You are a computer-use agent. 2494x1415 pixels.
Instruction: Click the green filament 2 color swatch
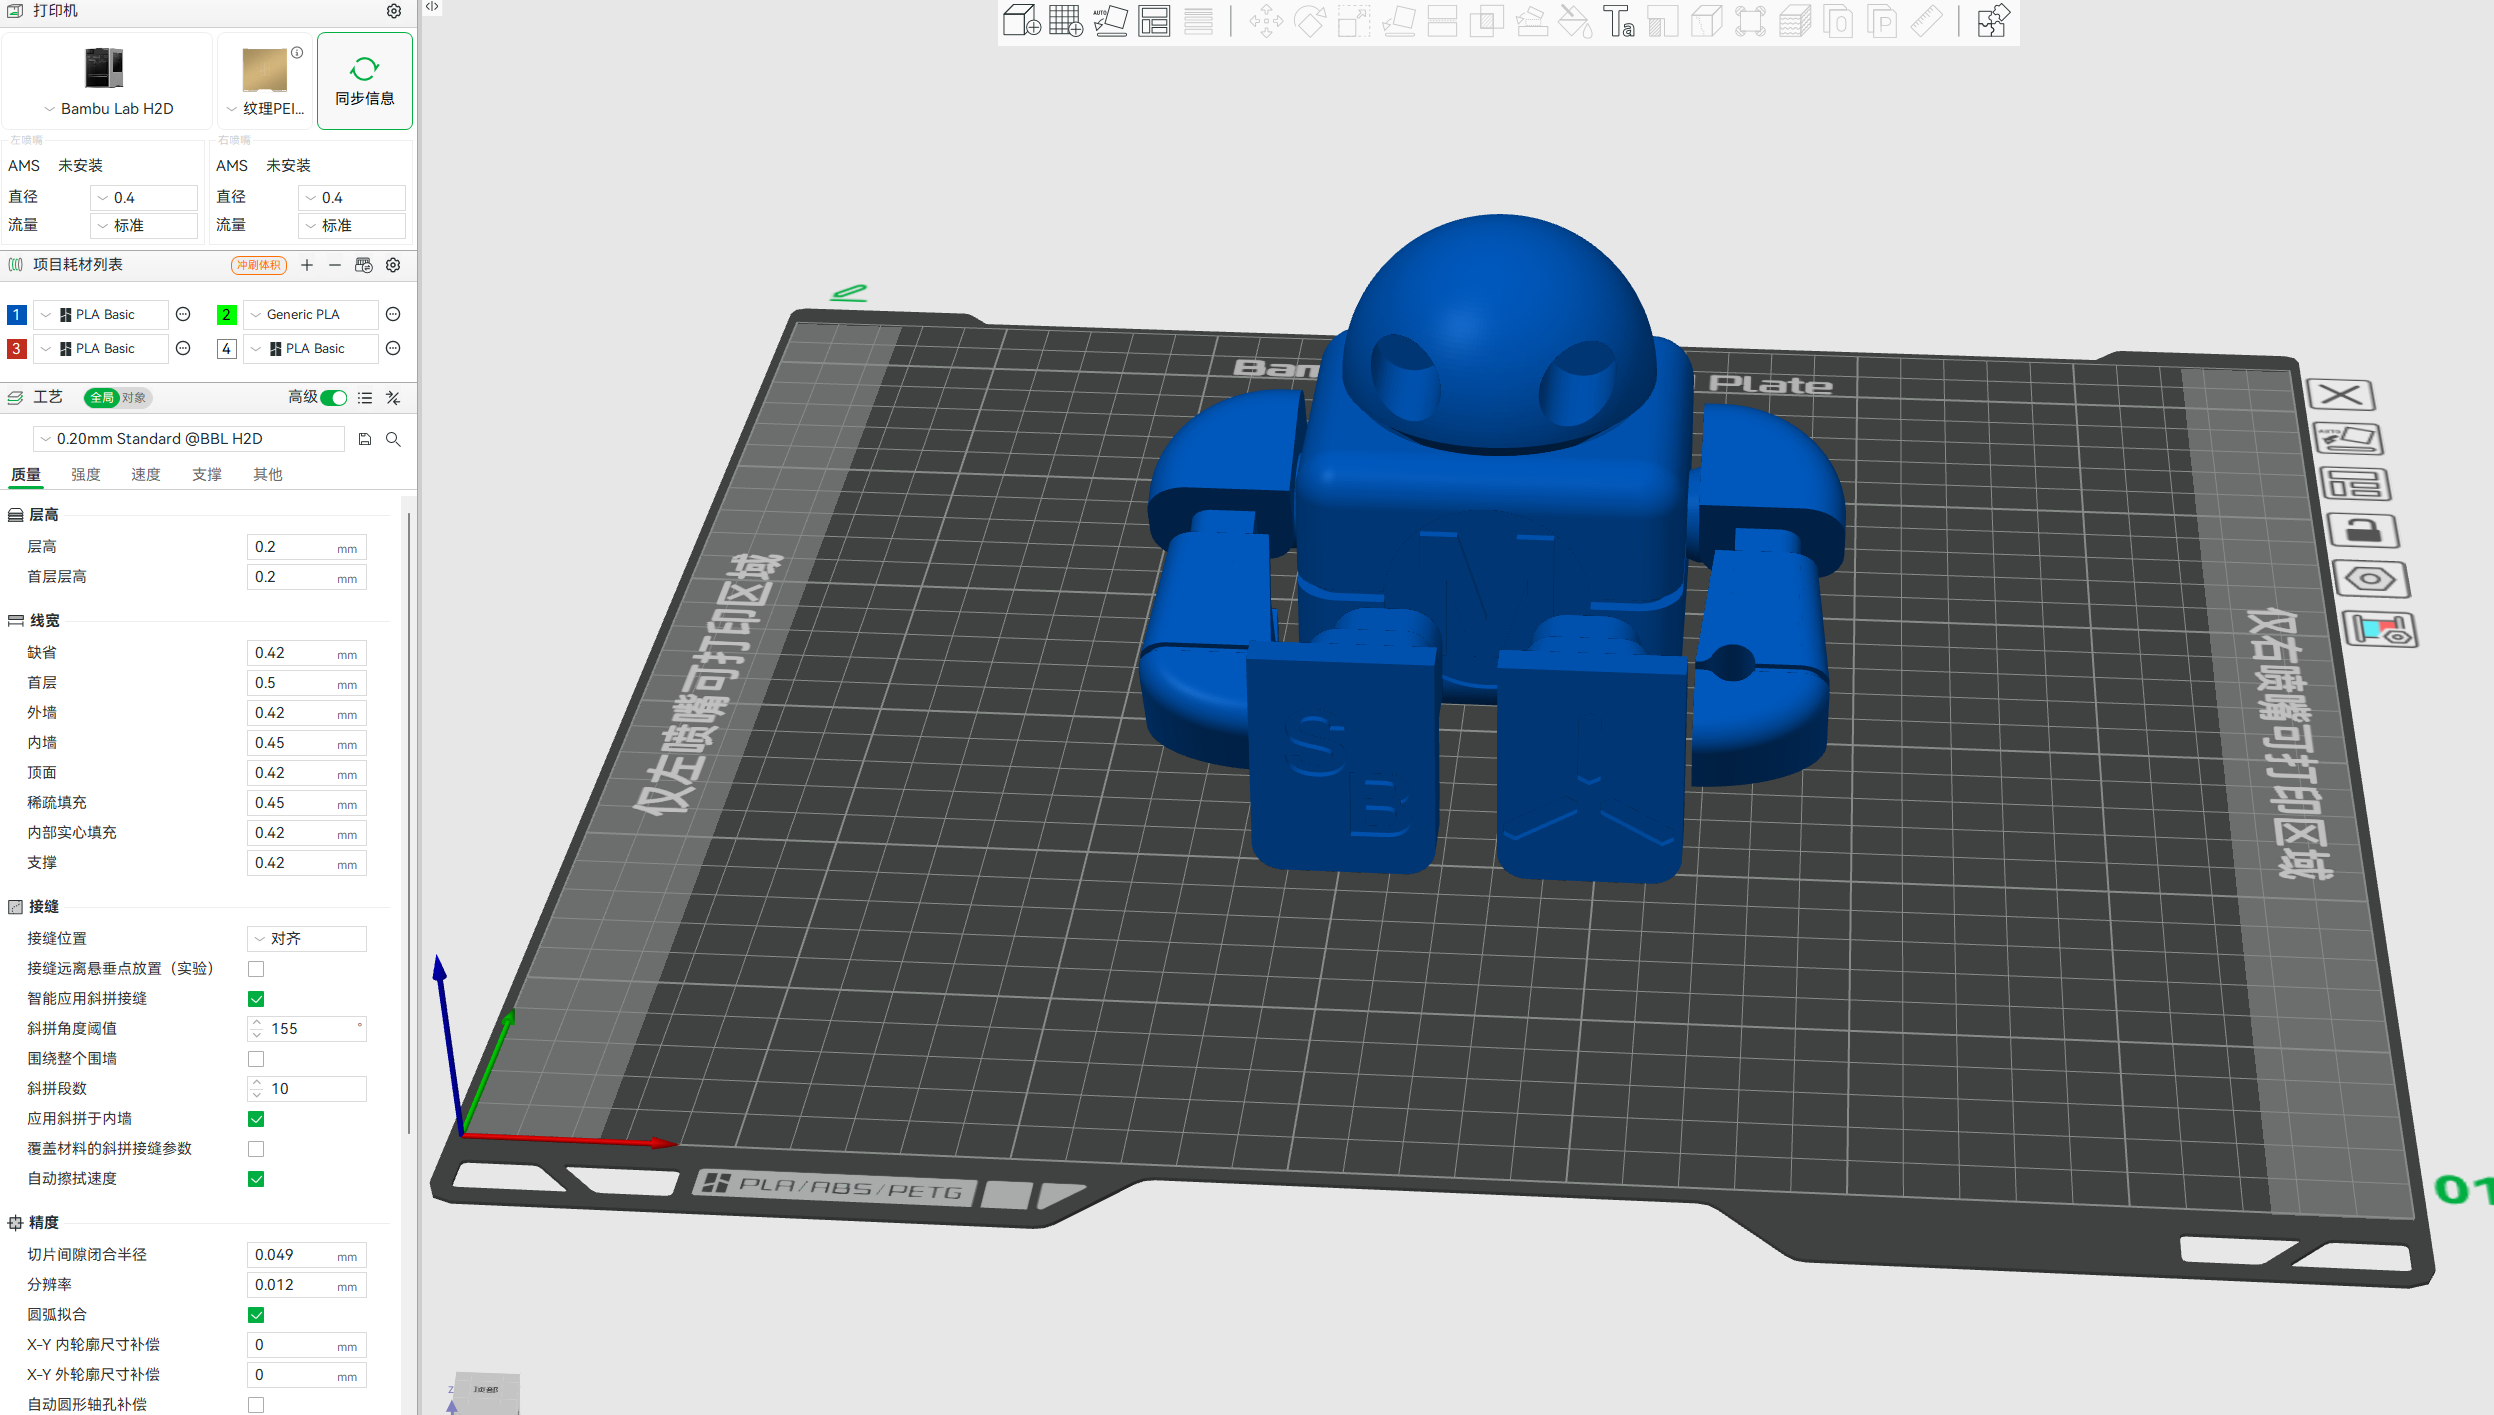226,315
